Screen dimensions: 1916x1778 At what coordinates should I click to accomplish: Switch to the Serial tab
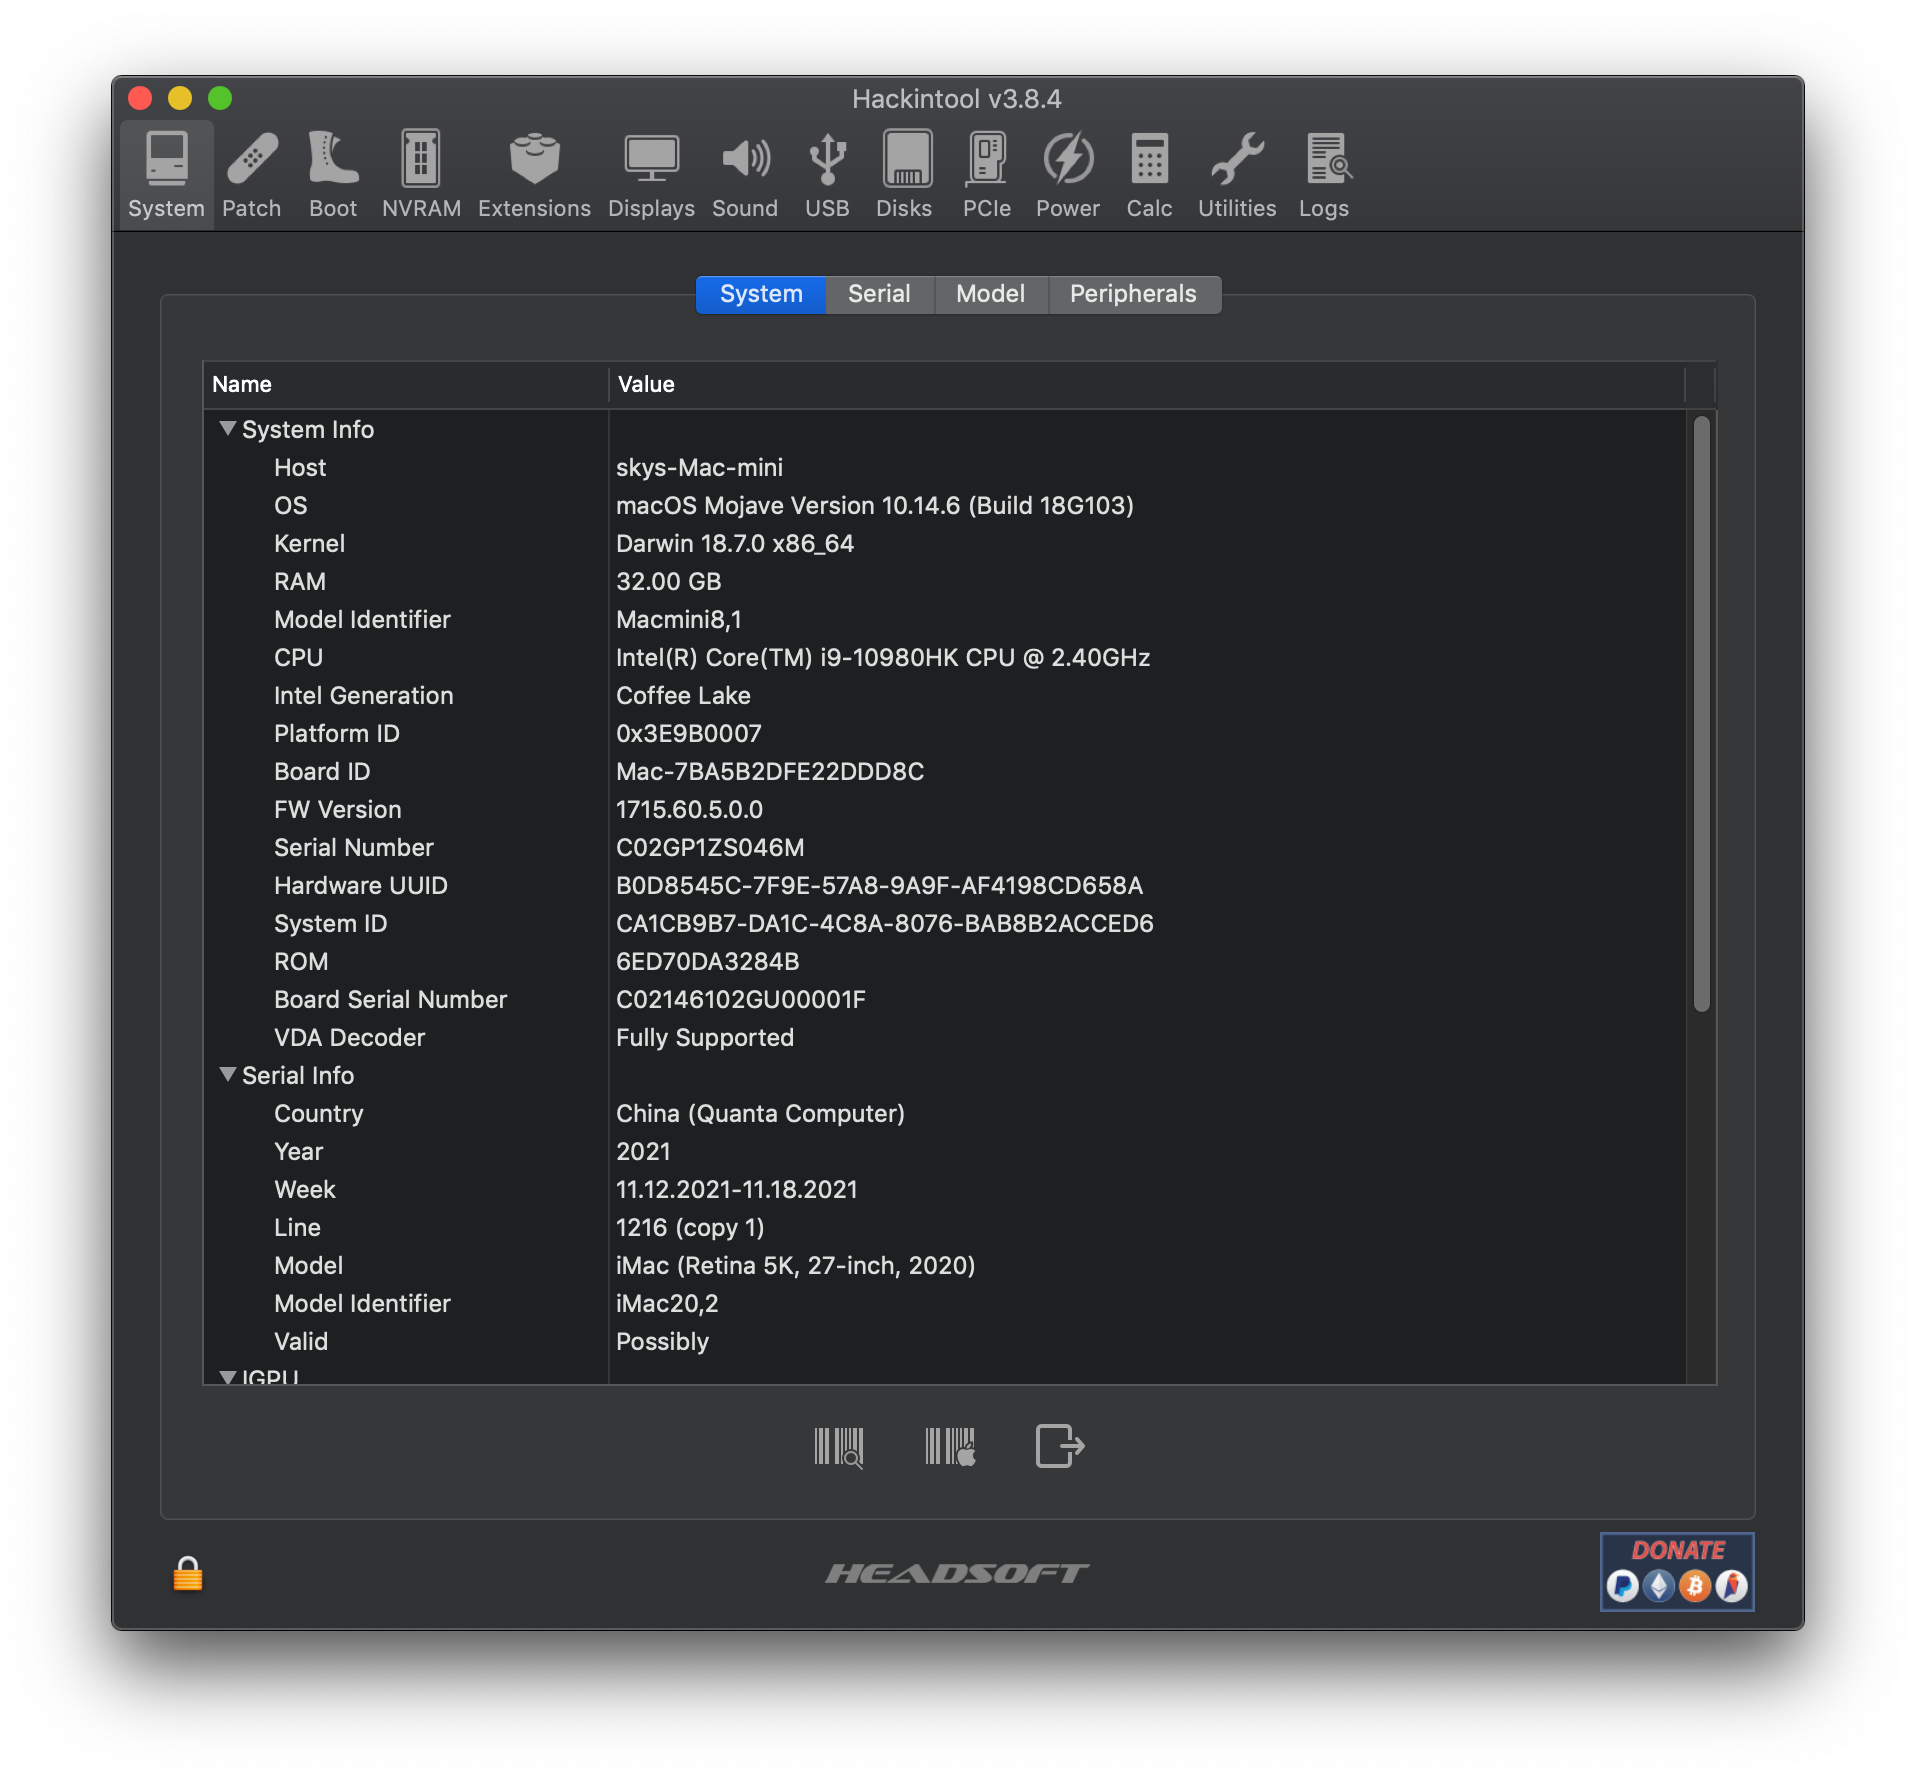(879, 294)
